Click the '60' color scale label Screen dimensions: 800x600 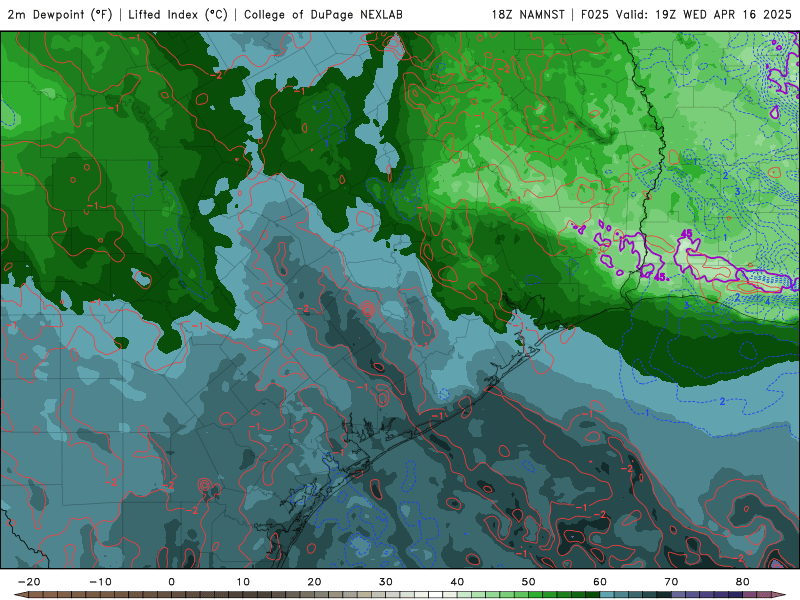(600, 582)
